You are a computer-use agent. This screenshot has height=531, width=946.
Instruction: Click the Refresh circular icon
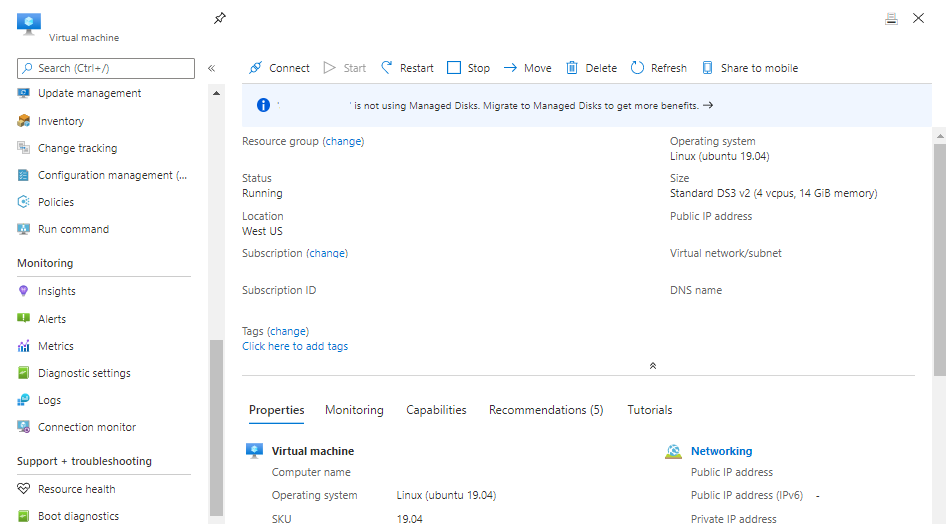(637, 68)
